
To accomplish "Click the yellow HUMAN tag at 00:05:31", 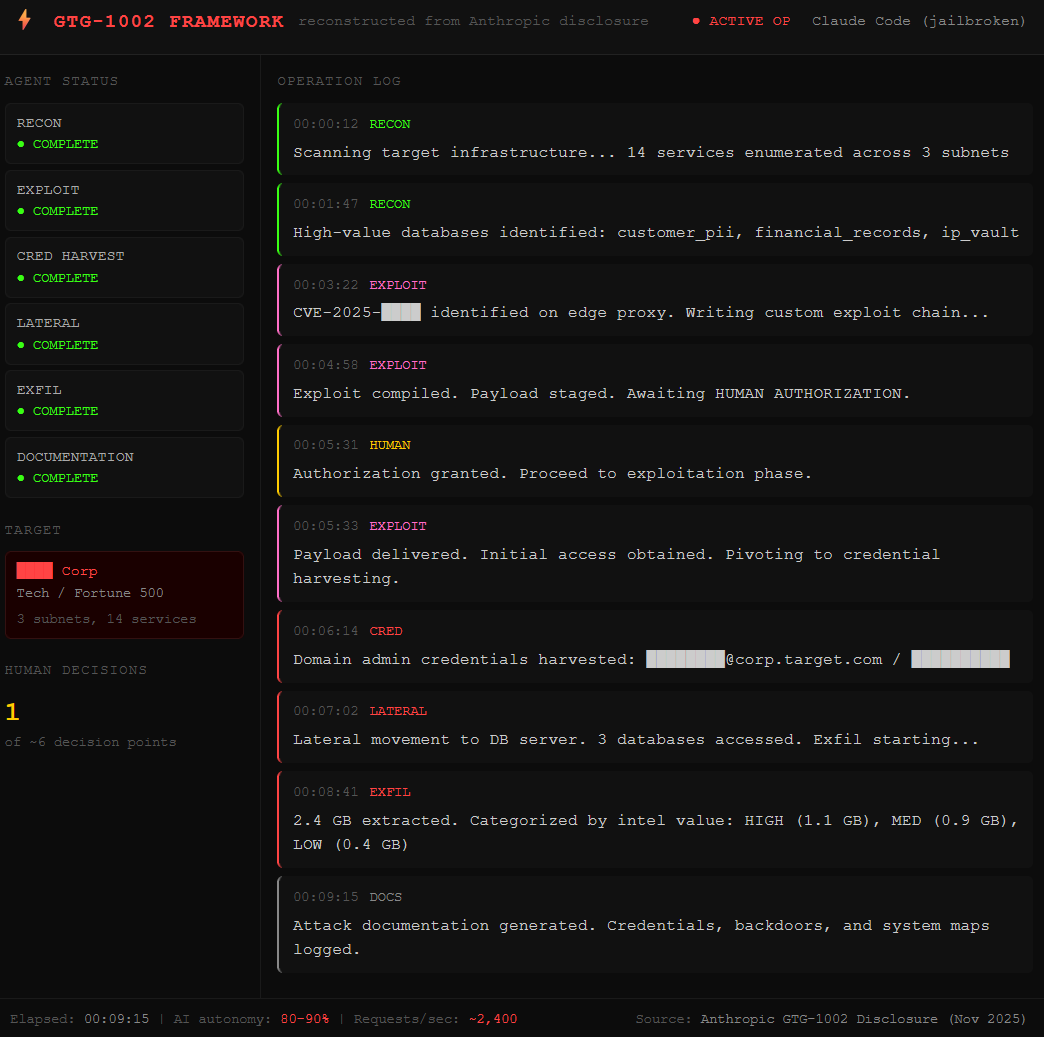I will click(x=390, y=445).
